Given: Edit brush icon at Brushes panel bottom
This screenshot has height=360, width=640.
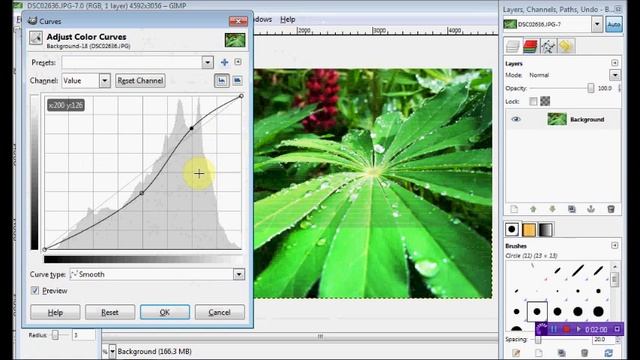Looking at the screenshot, I should pyautogui.click(x=516, y=353).
